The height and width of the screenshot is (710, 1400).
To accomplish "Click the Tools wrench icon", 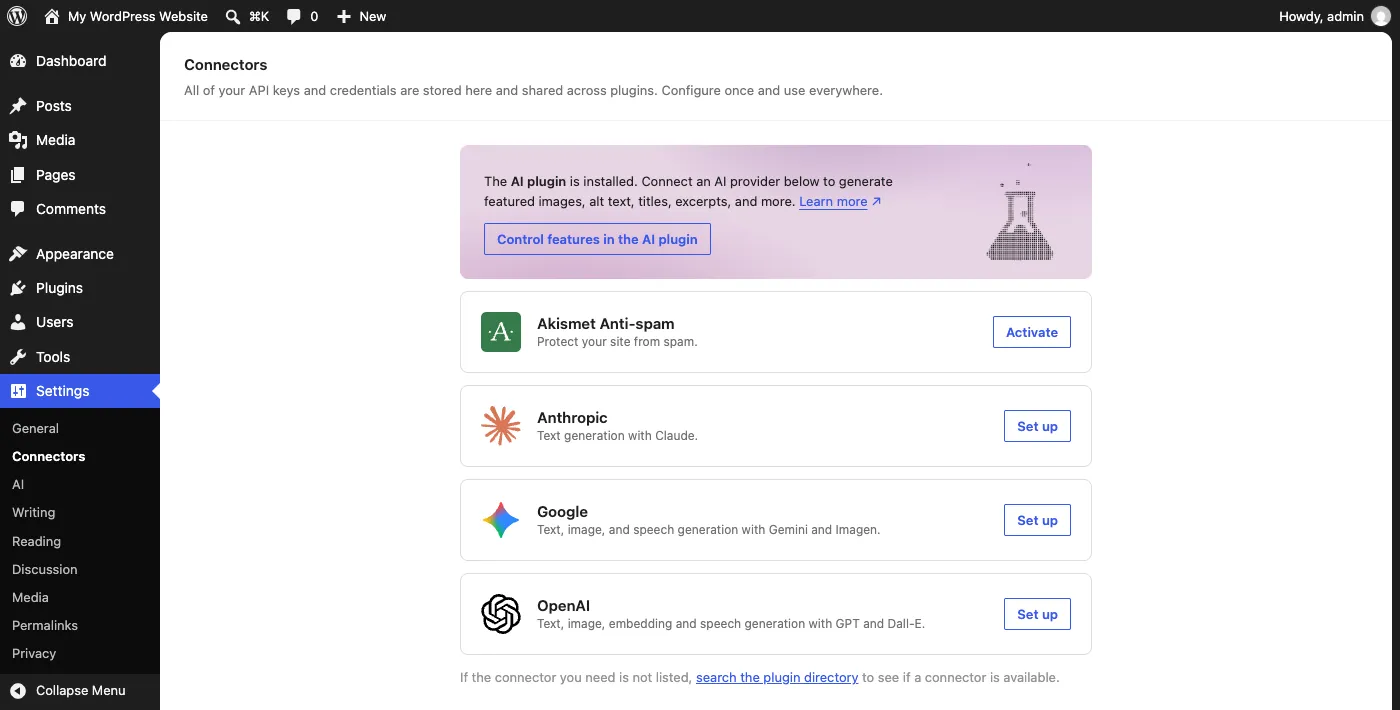I will coord(18,357).
